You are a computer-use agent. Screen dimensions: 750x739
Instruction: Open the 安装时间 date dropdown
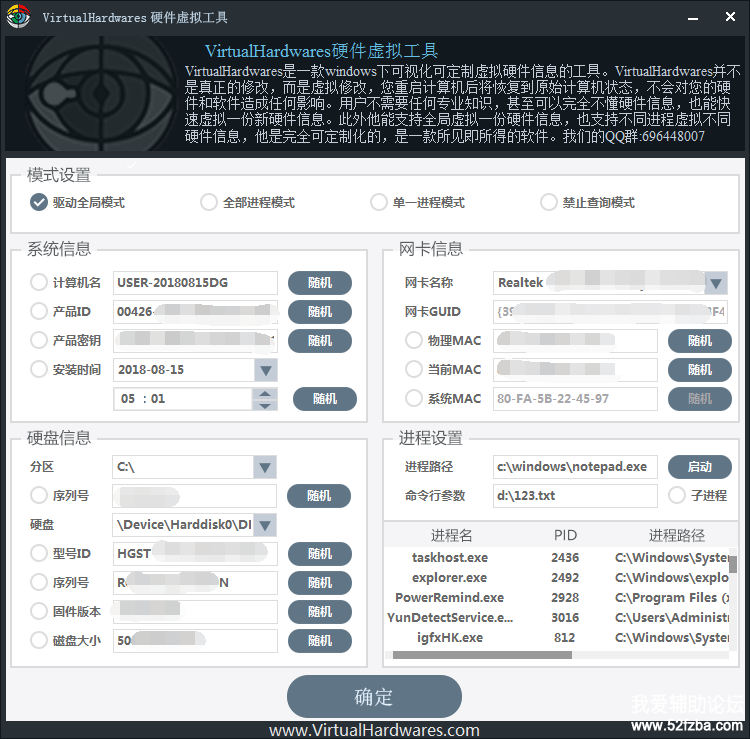tap(266, 370)
